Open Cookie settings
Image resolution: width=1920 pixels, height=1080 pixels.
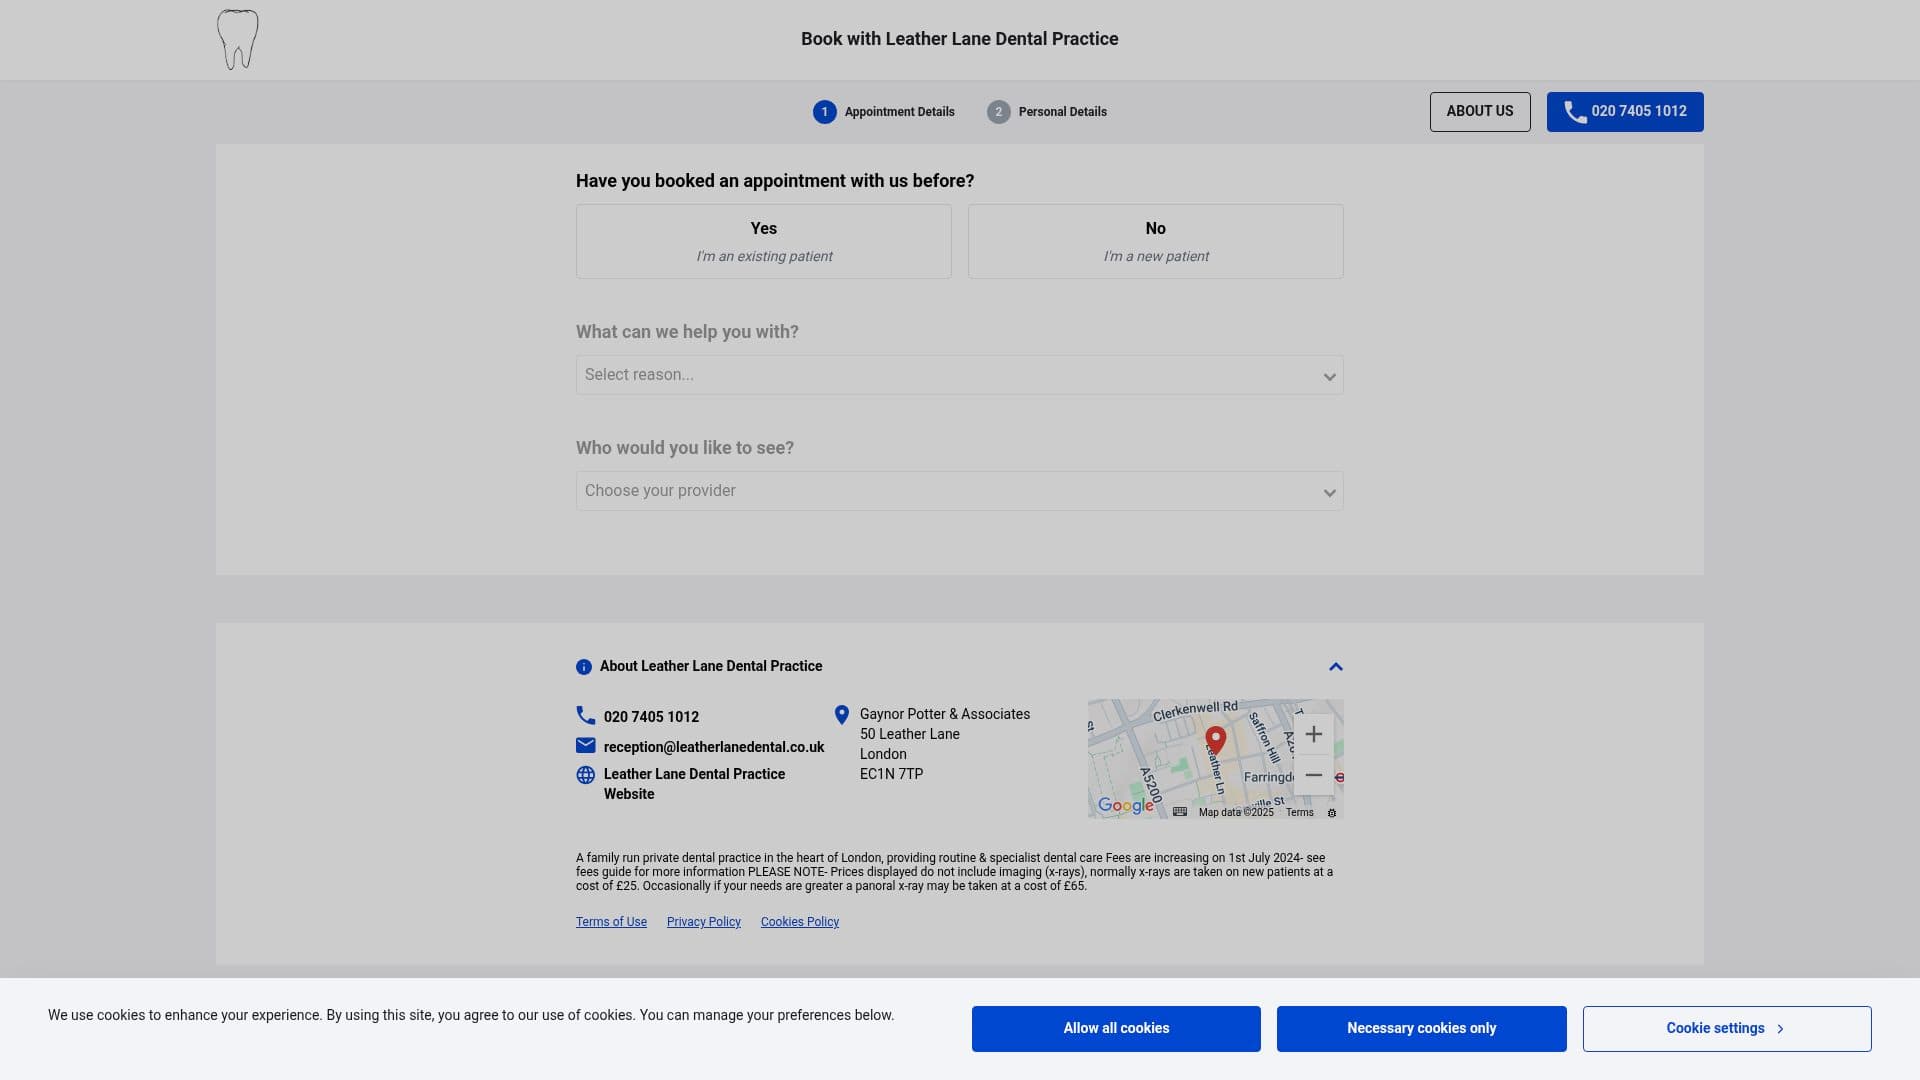[1727, 1029]
